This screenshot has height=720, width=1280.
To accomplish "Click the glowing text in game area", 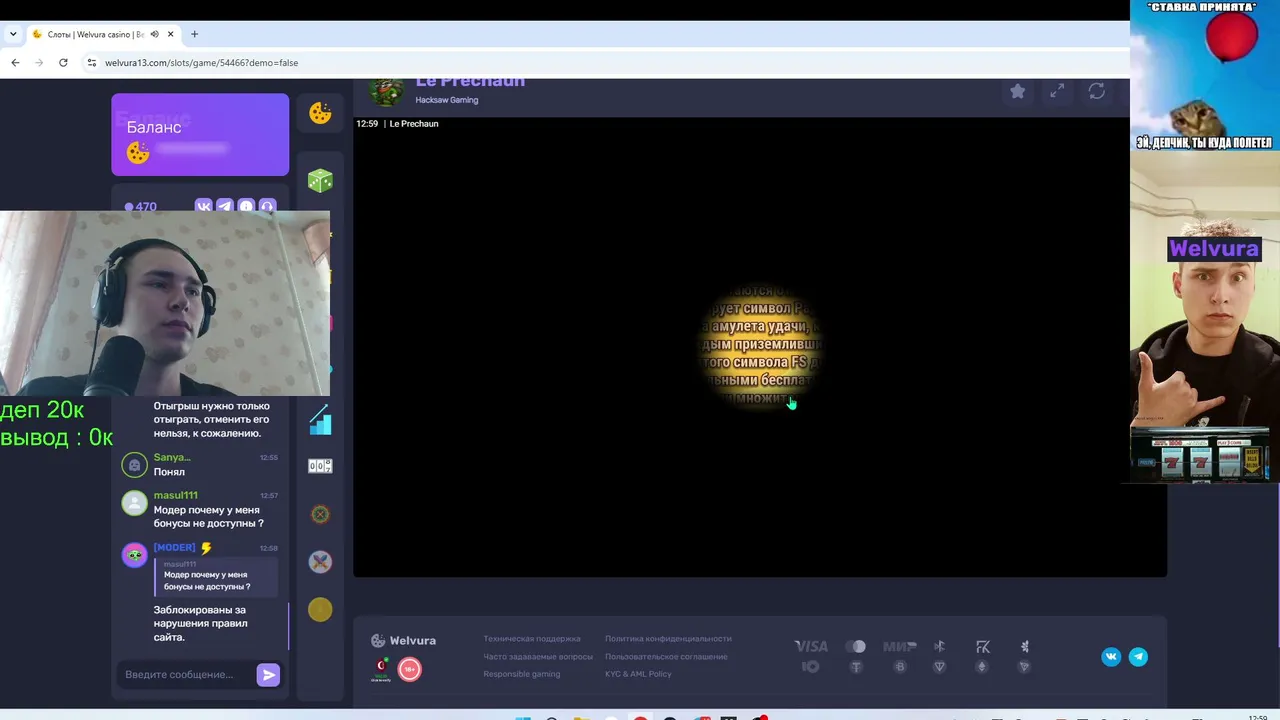I will coord(762,348).
